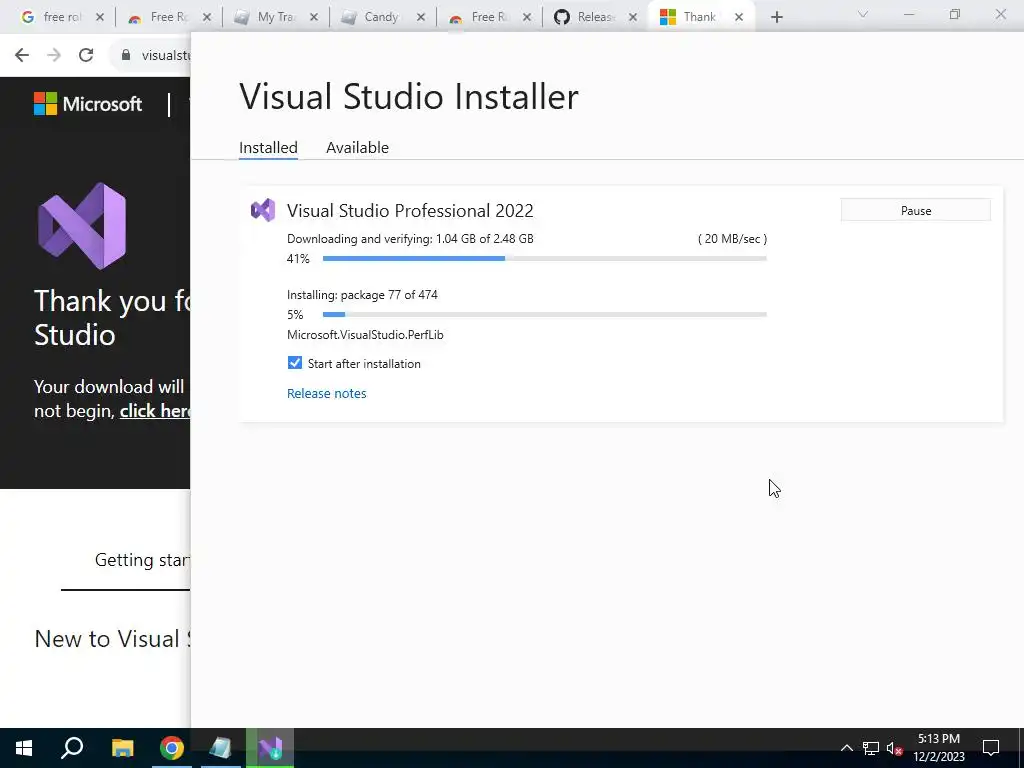Screen dimensions: 1024x768
Task: Switch to the GitHub Releases tab
Action: coord(595,17)
